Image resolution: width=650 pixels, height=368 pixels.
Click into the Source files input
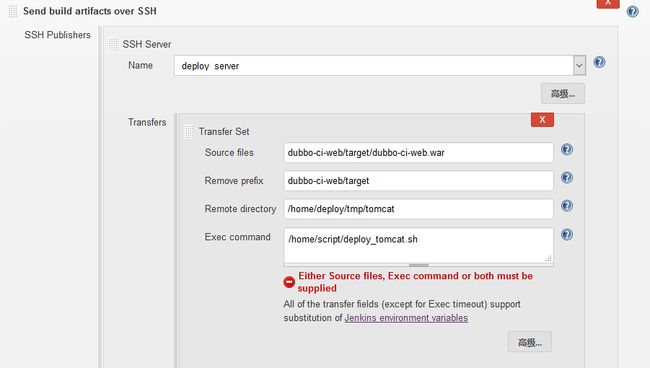pyautogui.click(x=419, y=153)
